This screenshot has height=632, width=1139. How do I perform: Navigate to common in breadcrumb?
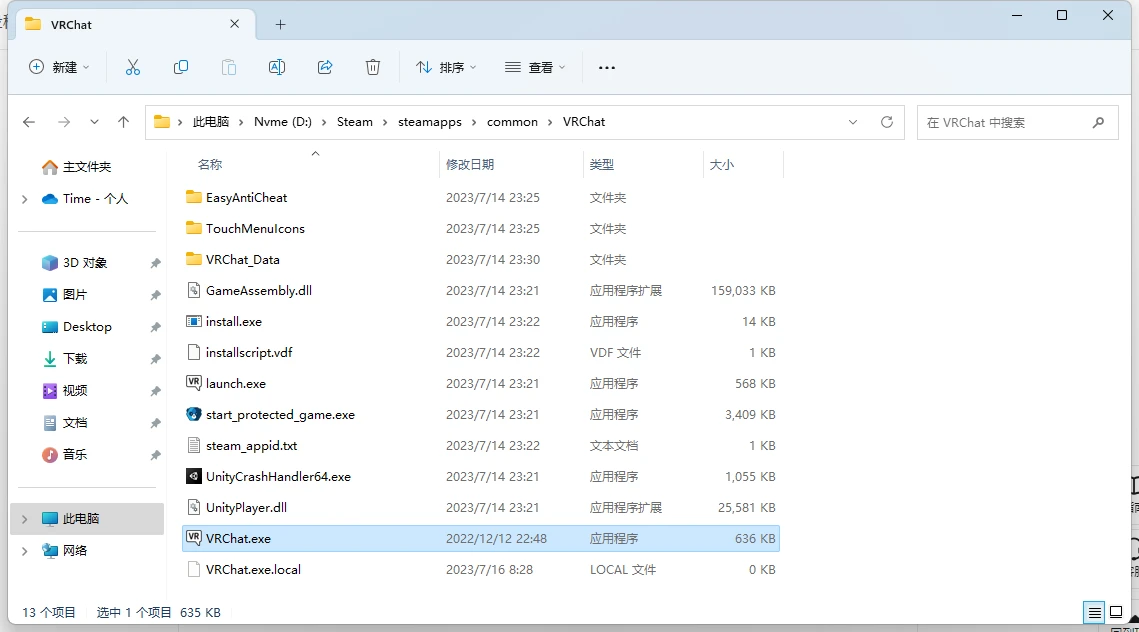coord(512,122)
